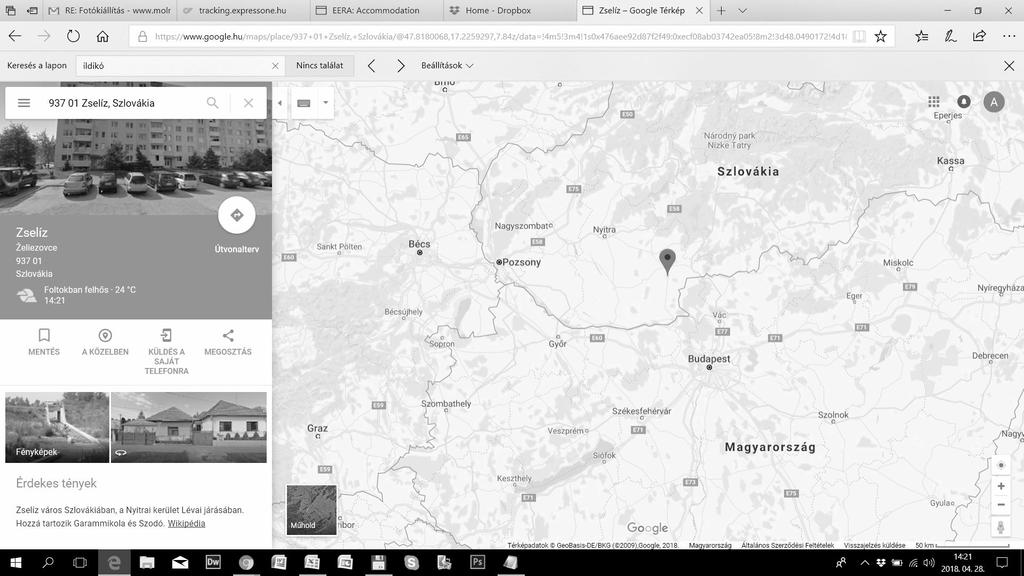Open Photoshop from taskbar
The height and width of the screenshot is (576, 1024).
pos(477,562)
